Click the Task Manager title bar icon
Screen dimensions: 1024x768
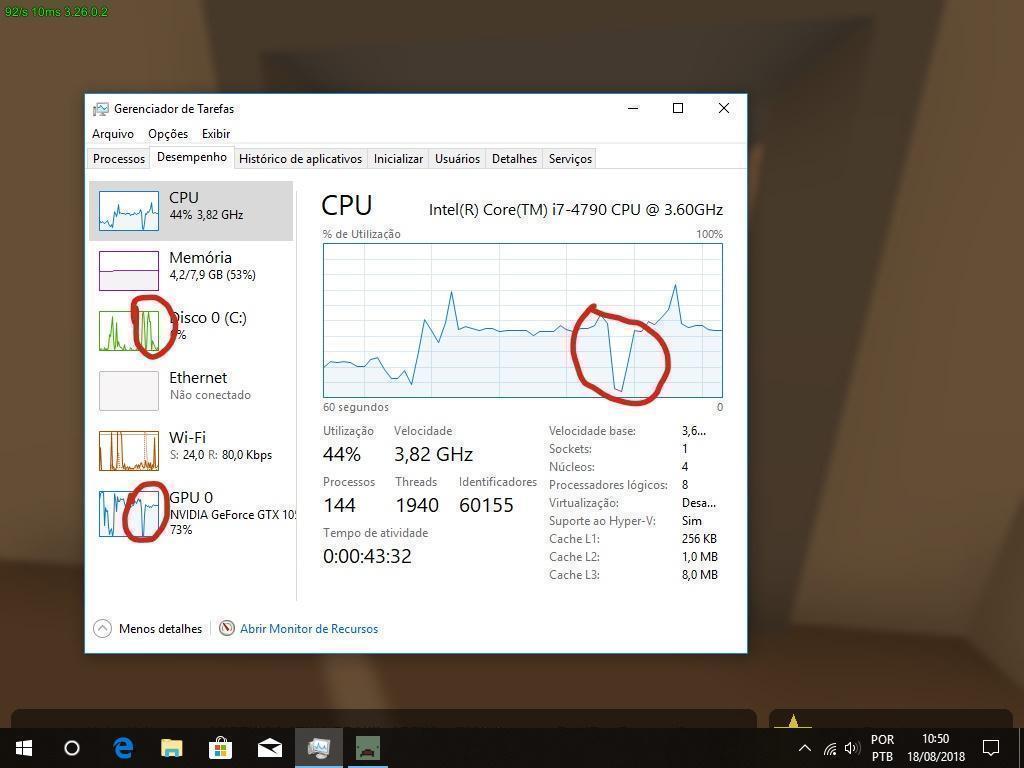[101, 109]
